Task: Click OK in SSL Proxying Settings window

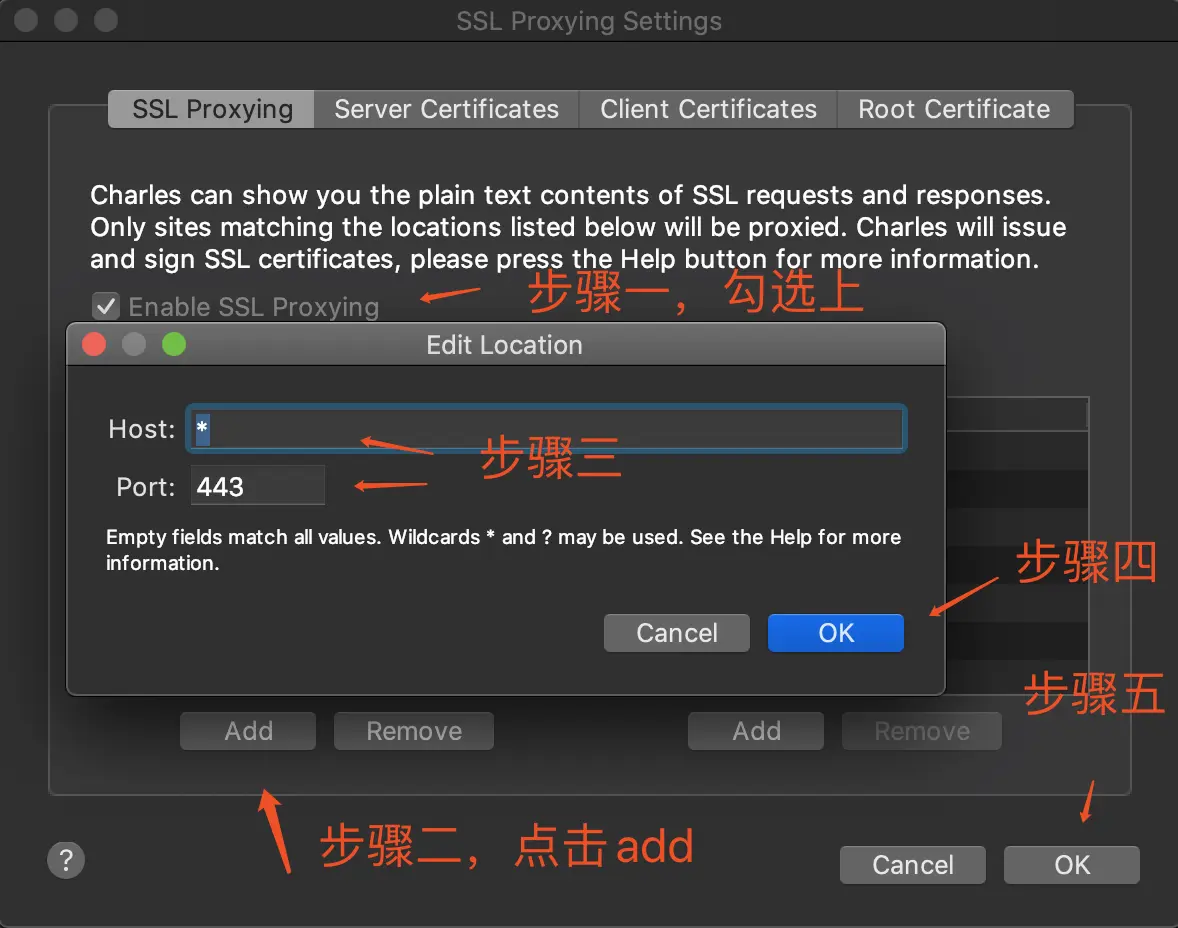Action: click(1071, 865)
